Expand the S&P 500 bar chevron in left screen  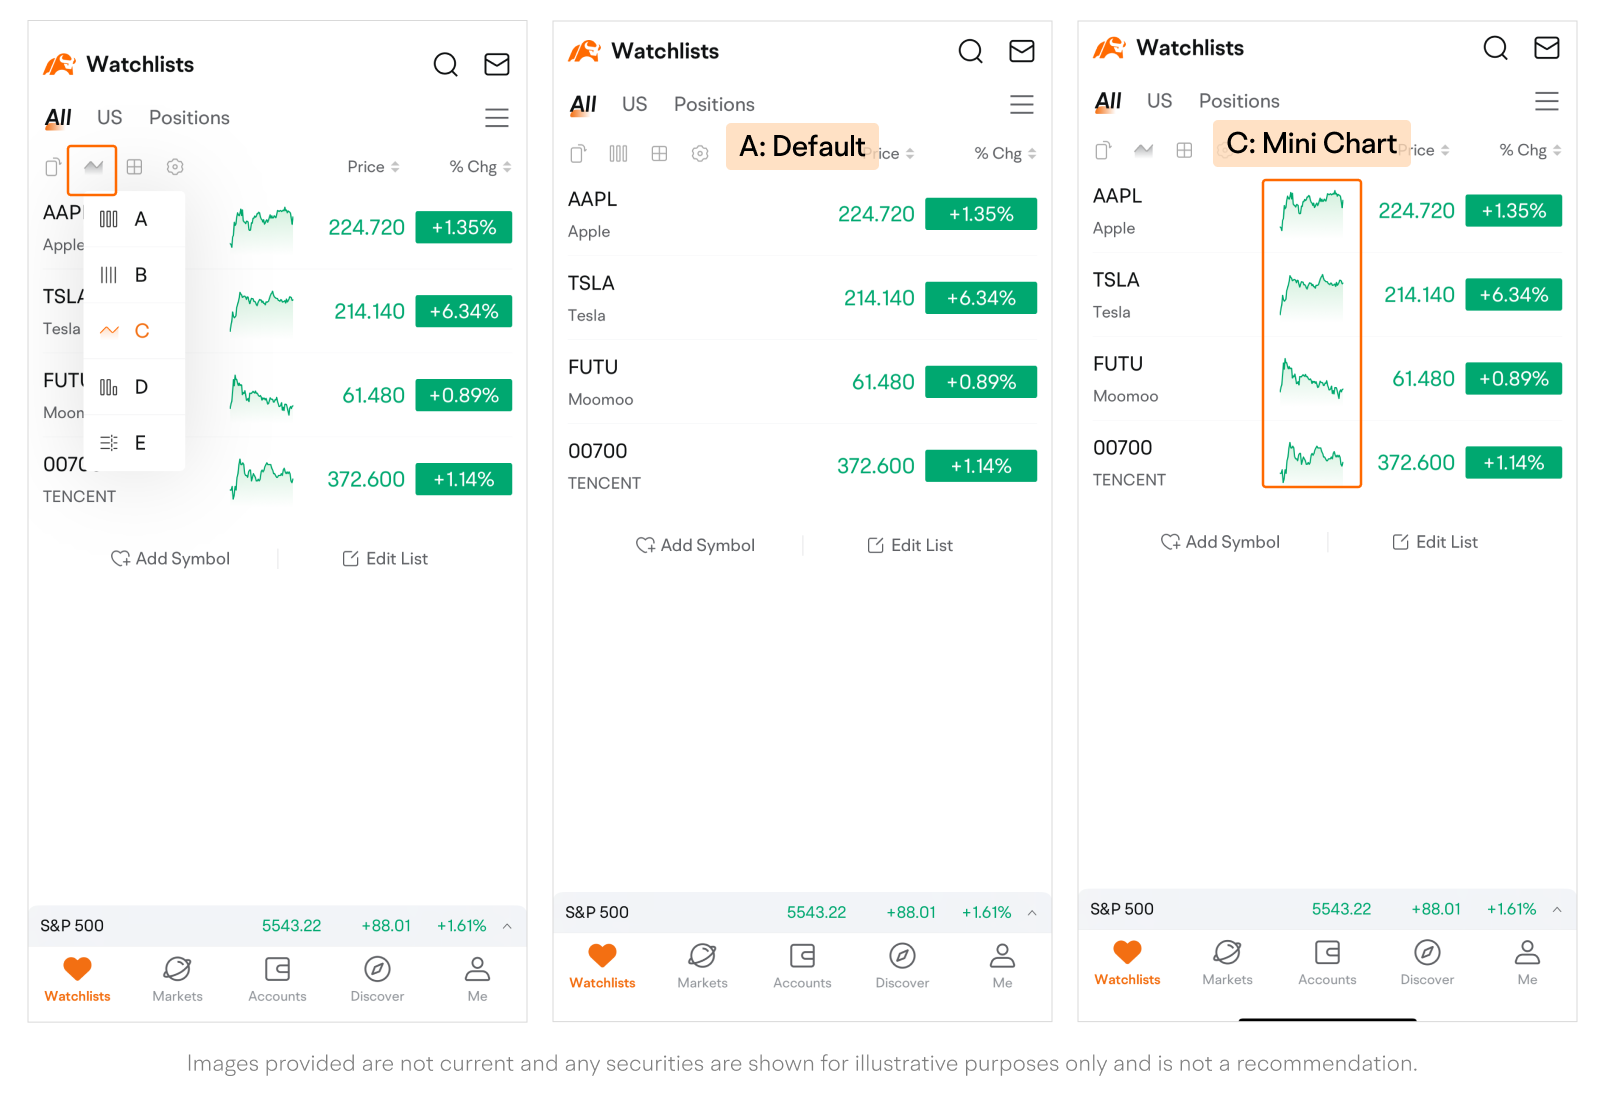(x=507, y=926)
